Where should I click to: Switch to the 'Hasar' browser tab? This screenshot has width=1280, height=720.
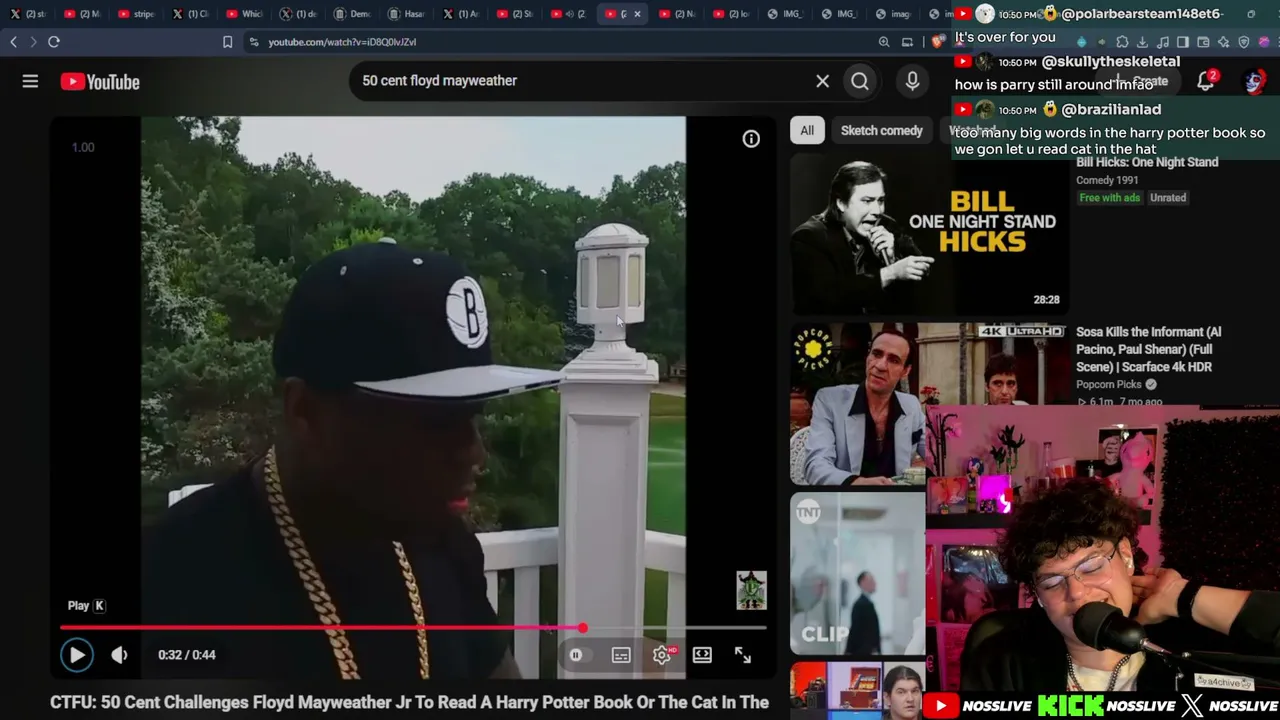pos(406,14)
